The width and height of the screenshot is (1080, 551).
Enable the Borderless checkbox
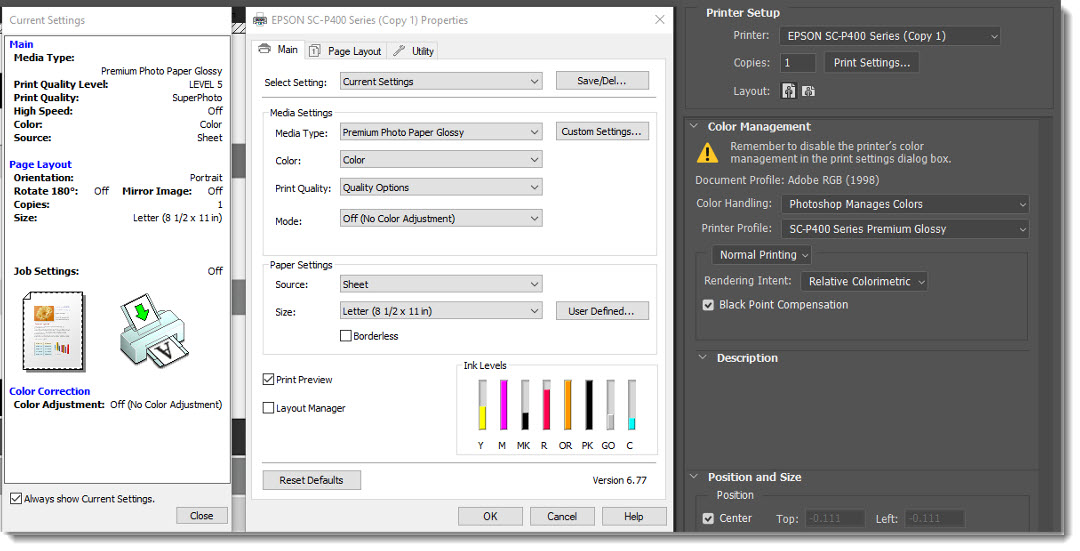pos(346,337)
